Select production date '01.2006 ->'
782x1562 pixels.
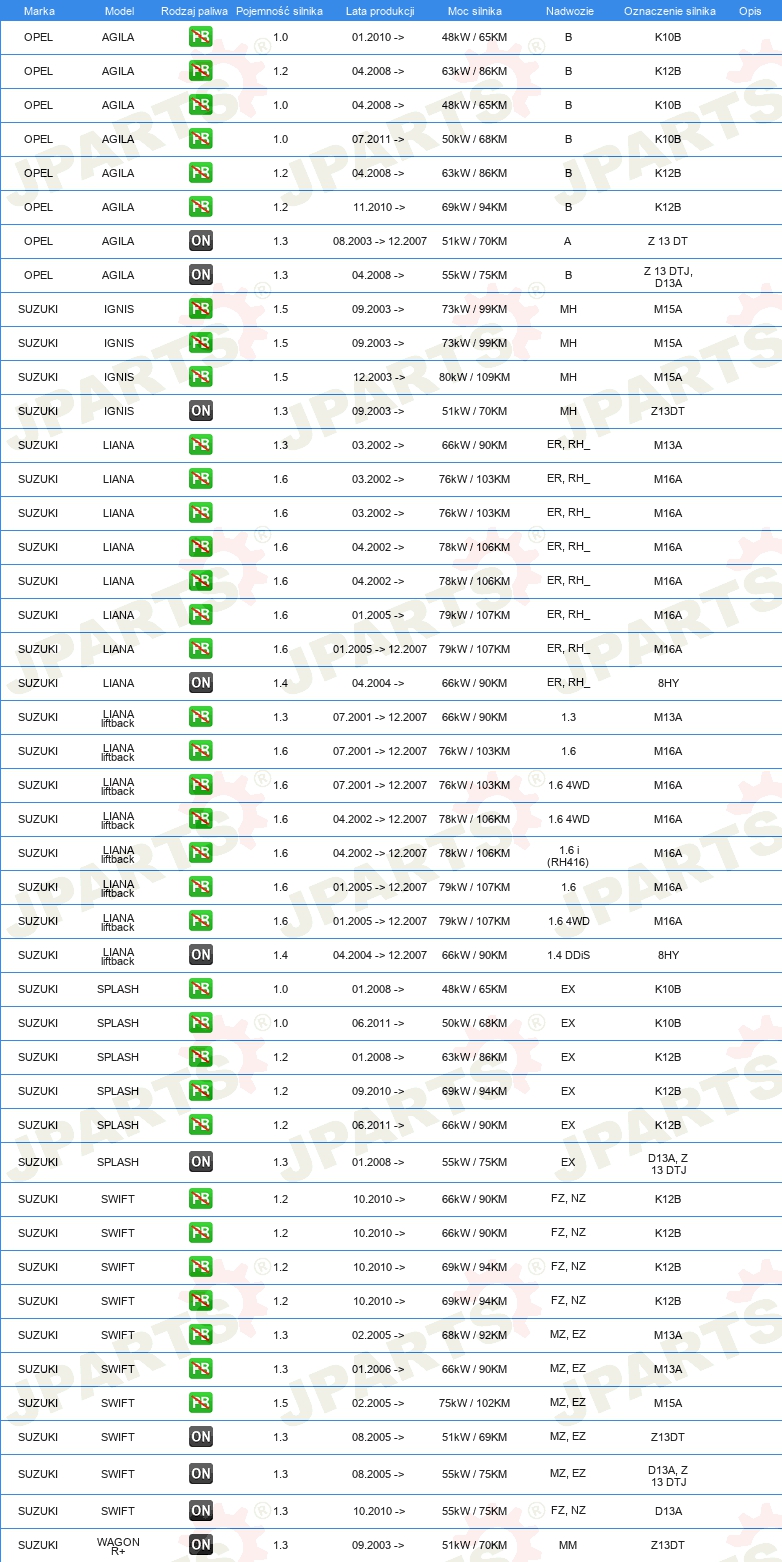point(378,1369)
